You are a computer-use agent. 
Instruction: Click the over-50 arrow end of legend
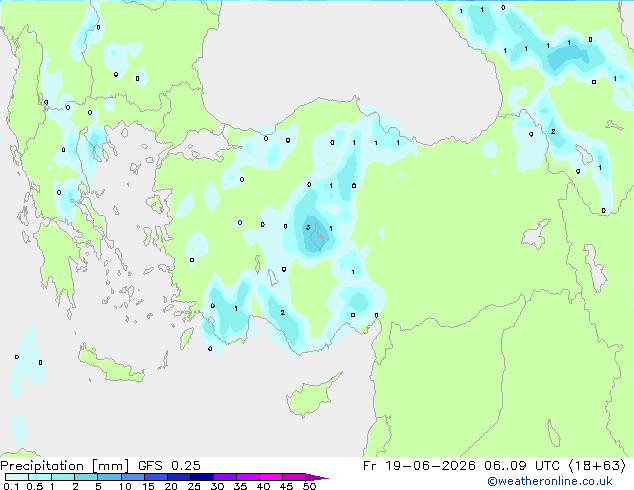317,477
